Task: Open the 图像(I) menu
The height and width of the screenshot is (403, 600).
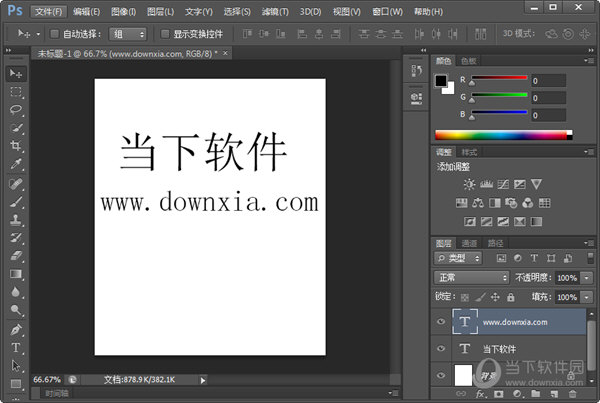Action: pos(123,12)
